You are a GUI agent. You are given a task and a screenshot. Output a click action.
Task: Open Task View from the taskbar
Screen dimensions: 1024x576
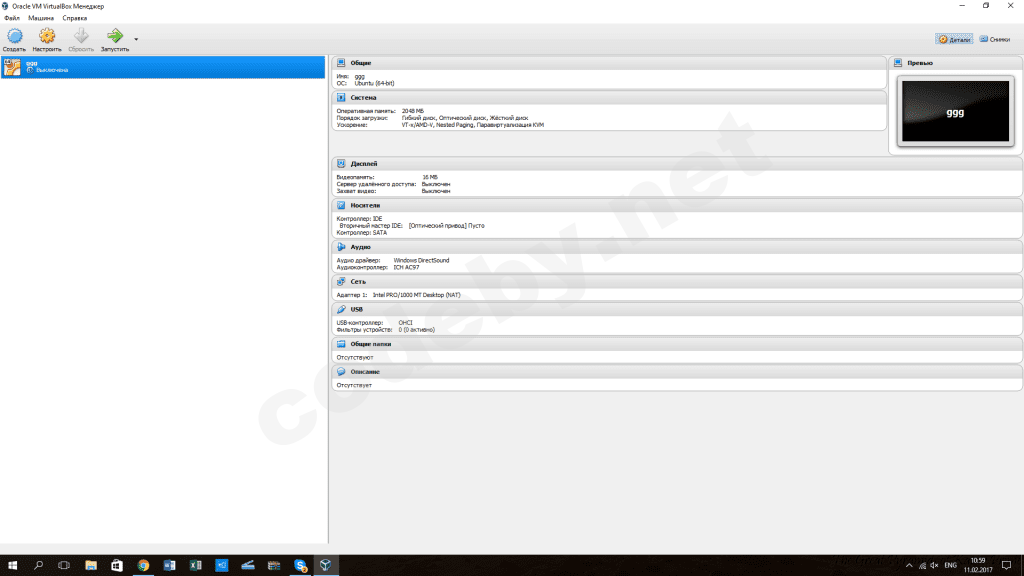click(x=64, y=566)
